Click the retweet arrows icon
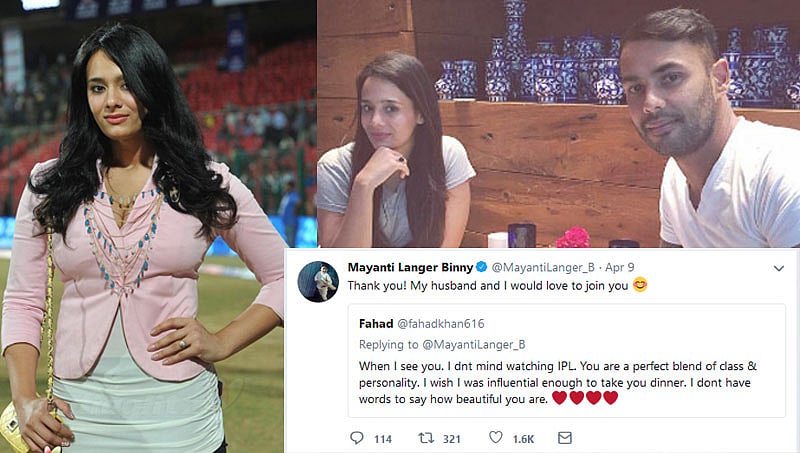Image resolution: width=800 pixels, height=453 pixels. pos(426,437)
